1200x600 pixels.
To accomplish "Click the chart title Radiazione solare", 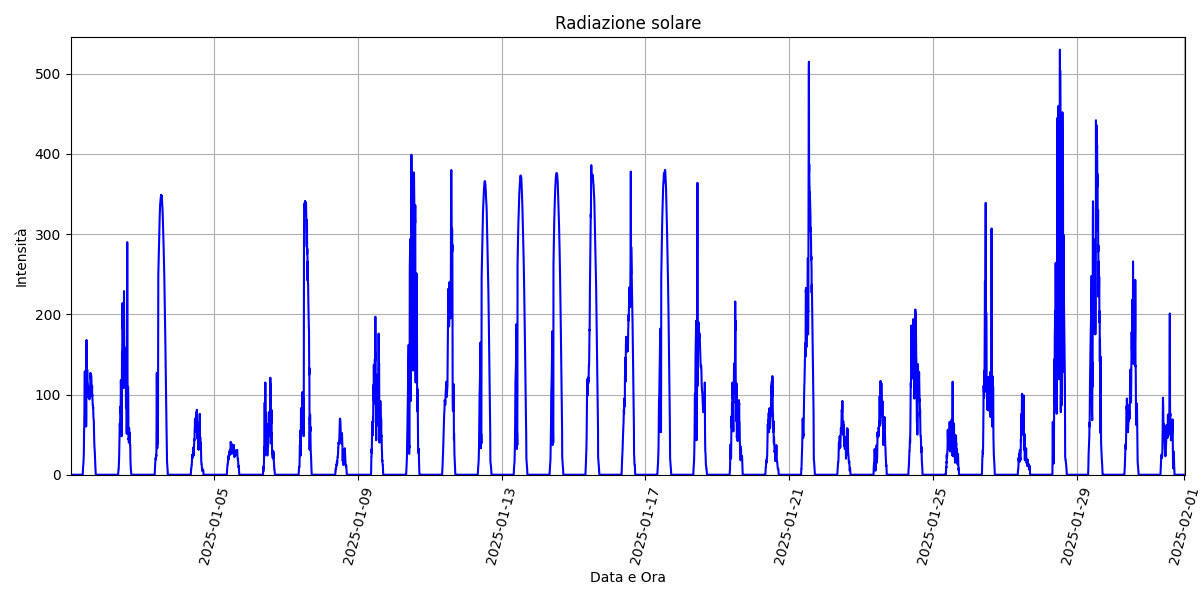I will (628, 23).
